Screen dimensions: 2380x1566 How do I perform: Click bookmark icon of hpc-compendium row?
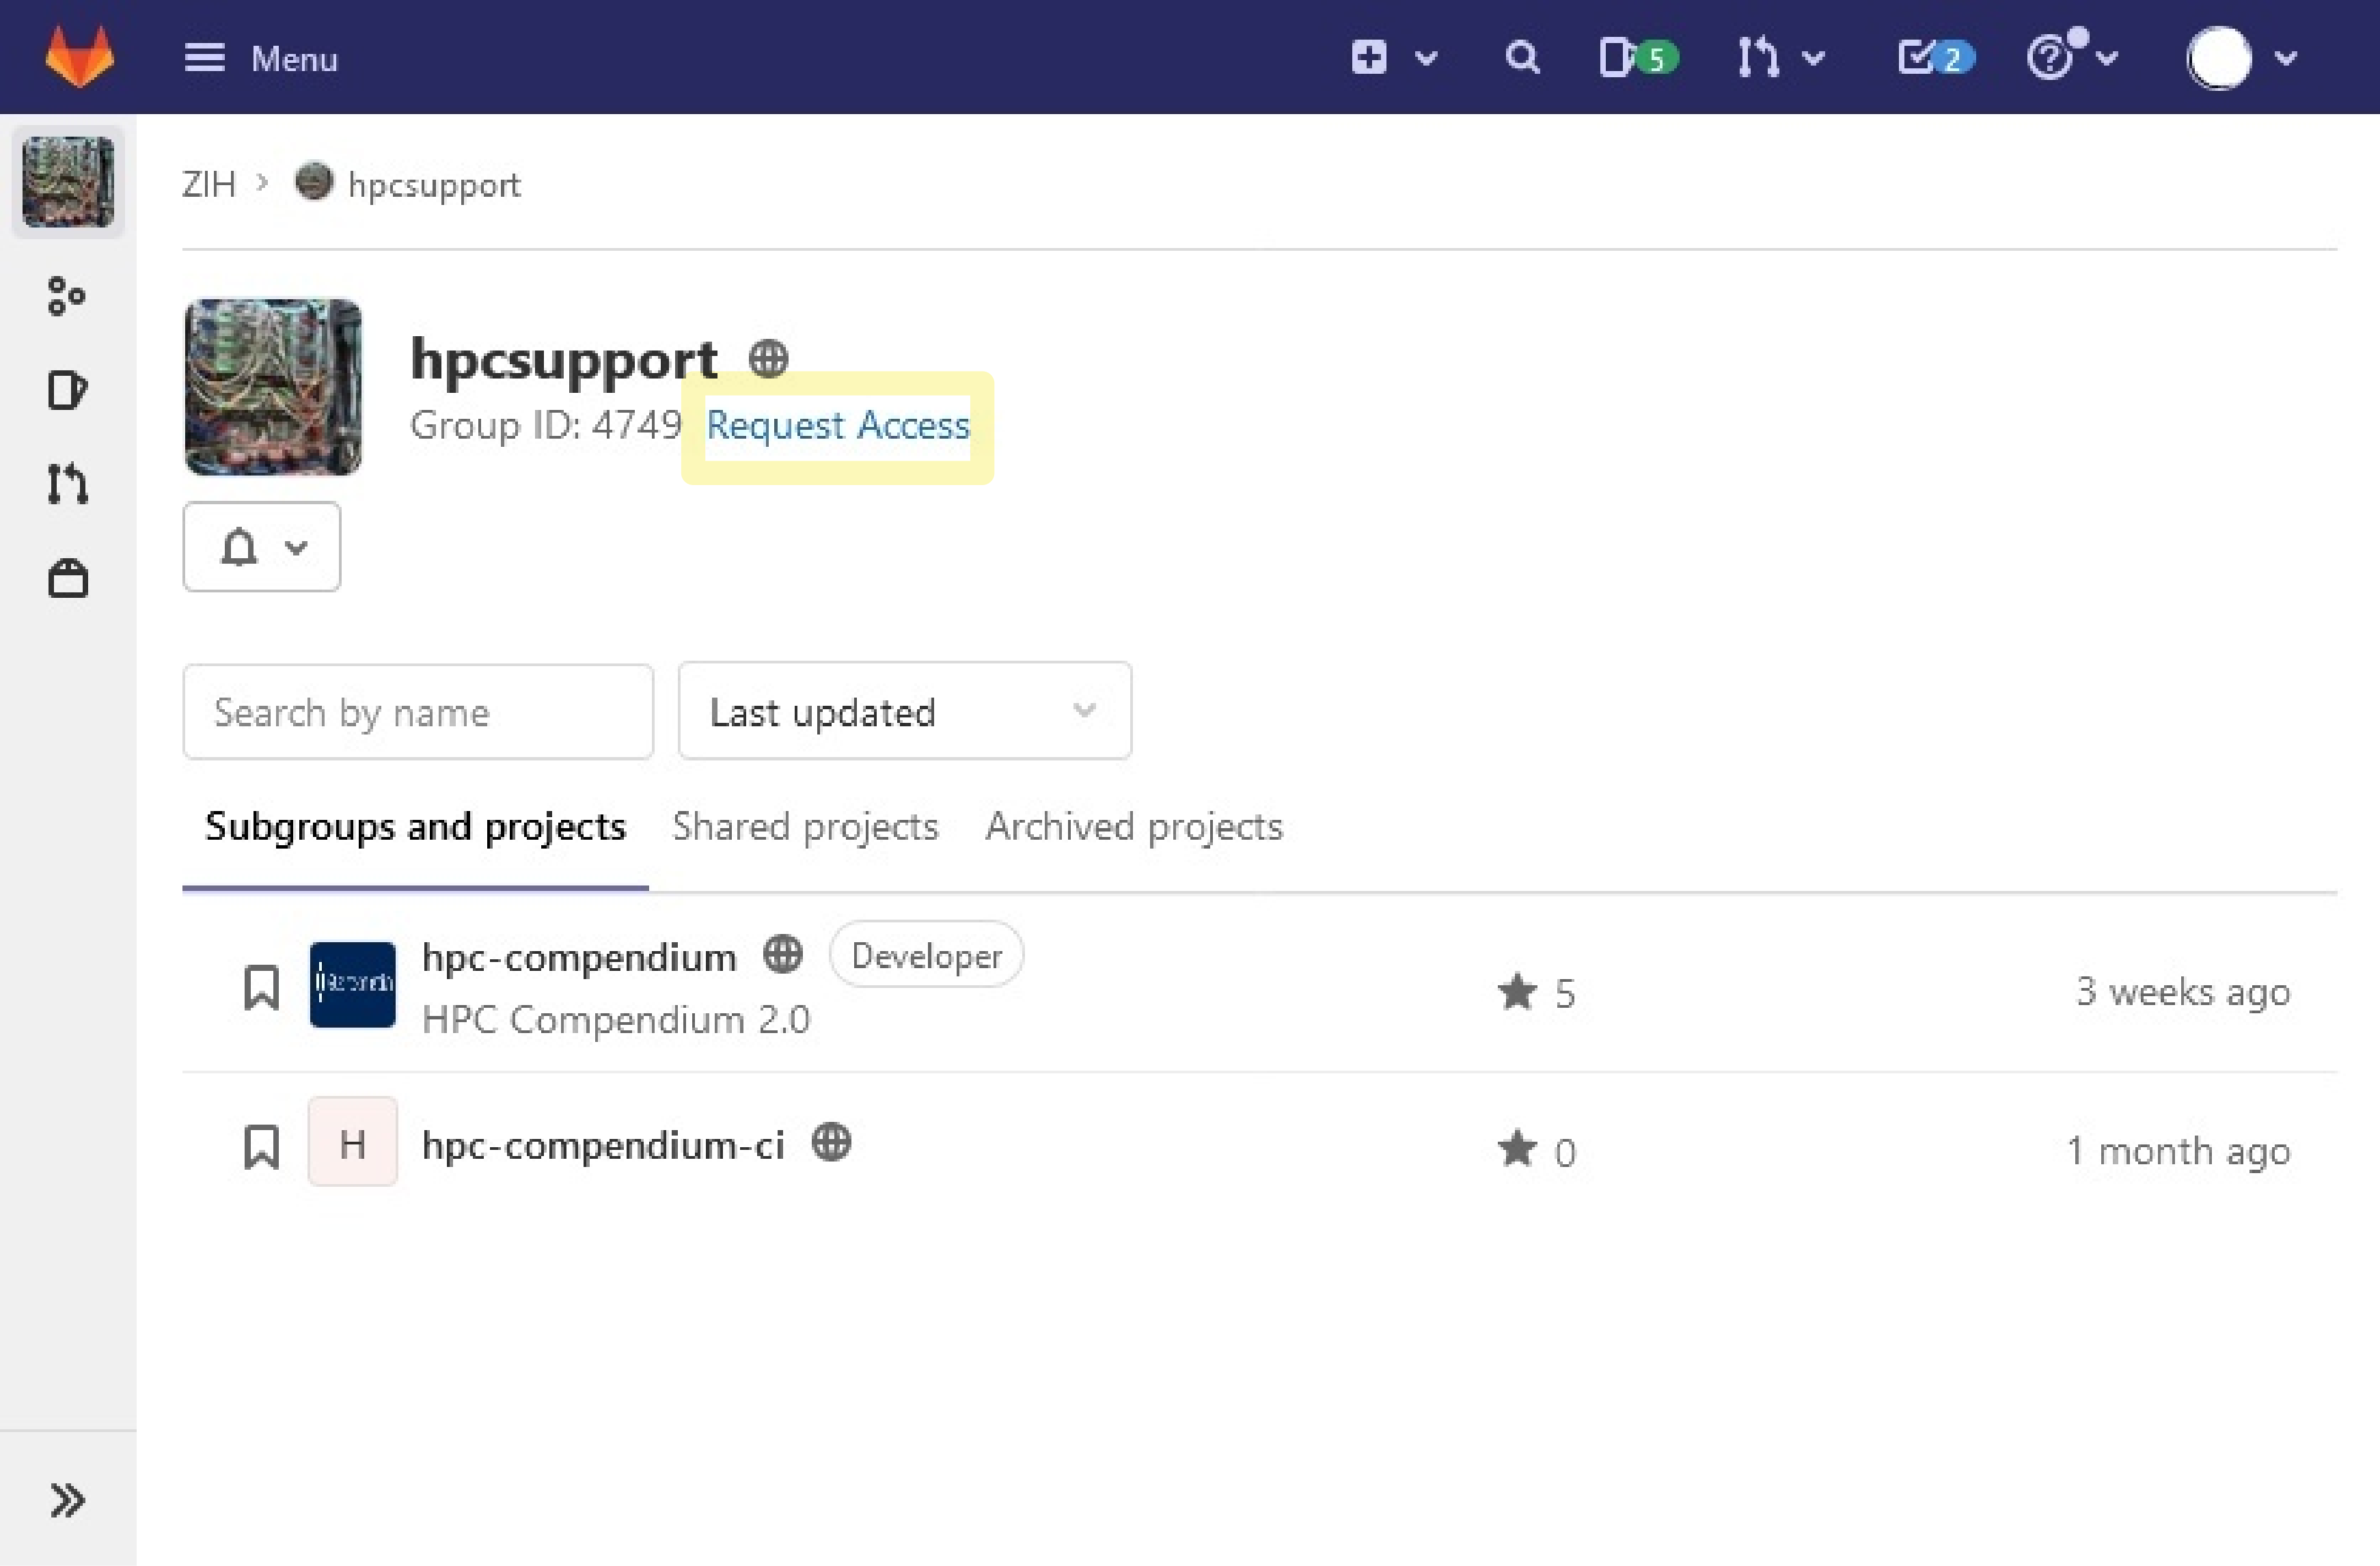[262, 988]
